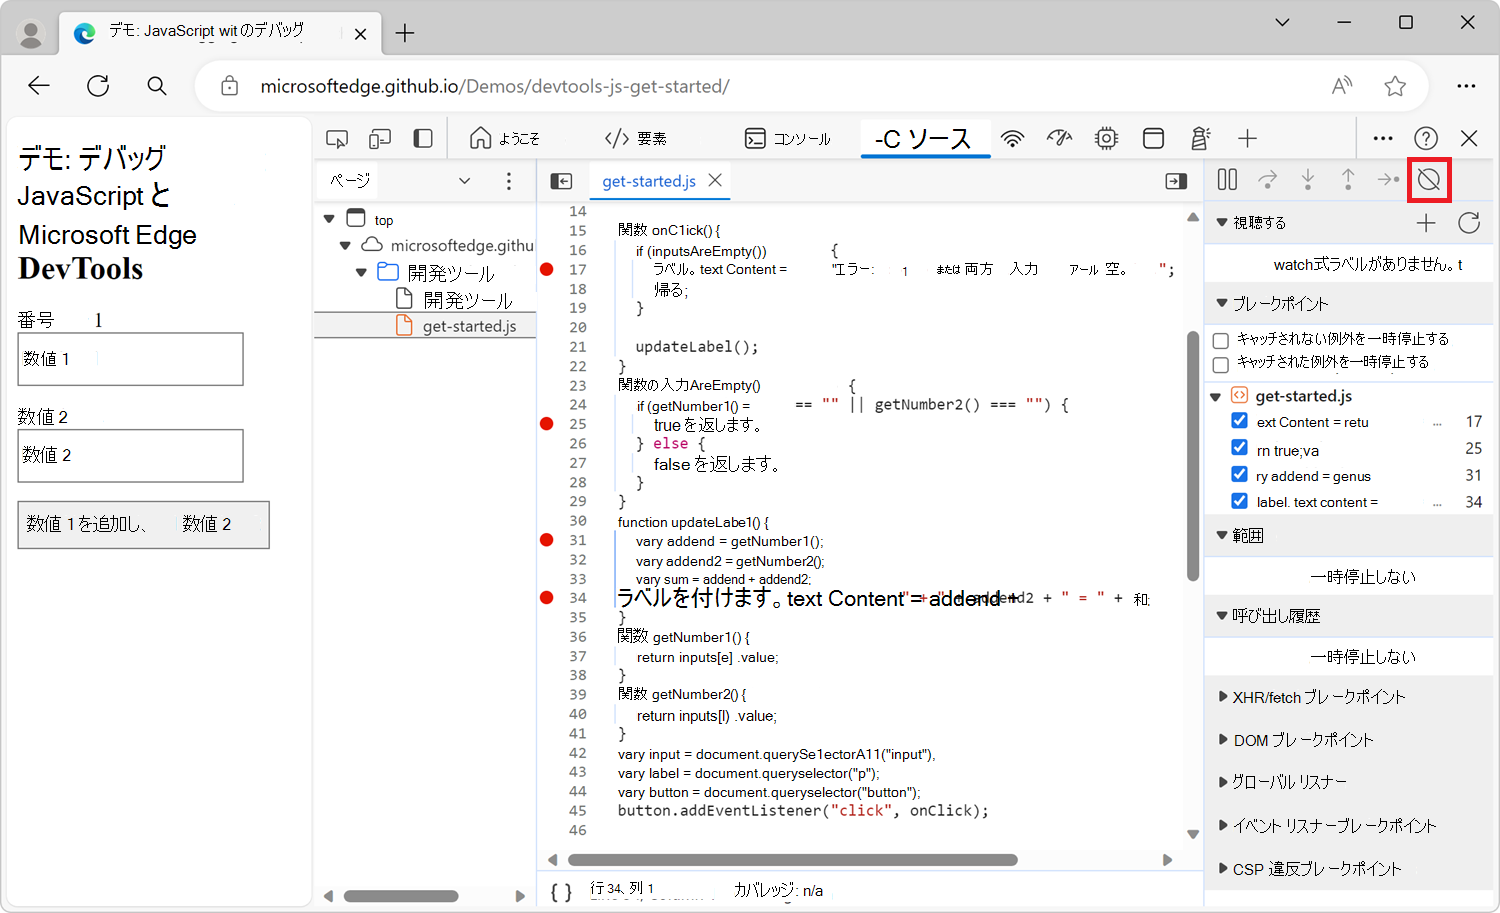The width and height of the screenshot is (1500, 913).
Task: Enable pause on uncaught exceptions checkbox
Action: [1221, 341]
